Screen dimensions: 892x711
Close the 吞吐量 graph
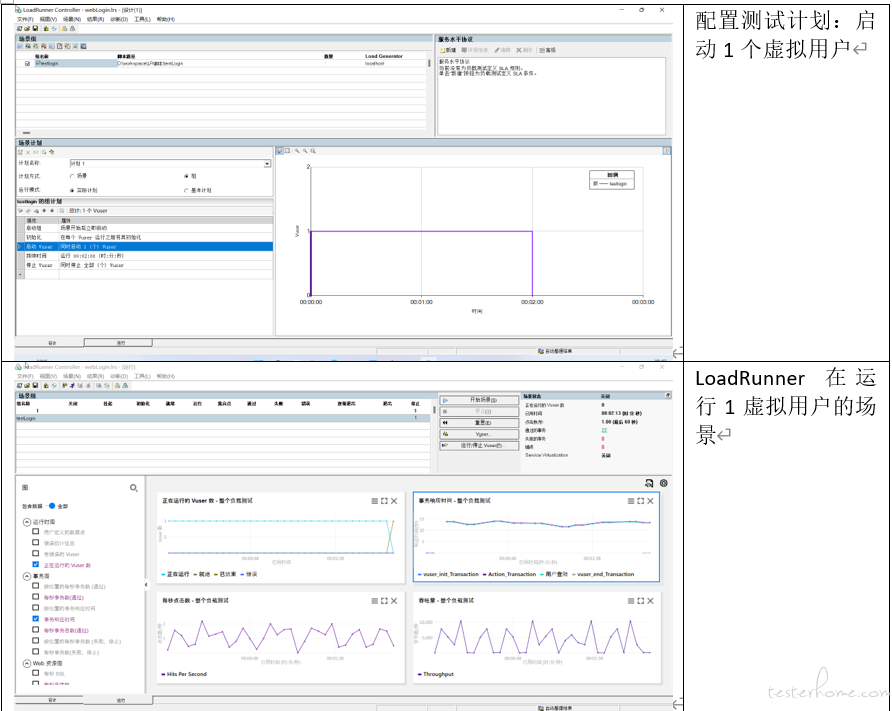coord(650,601)
